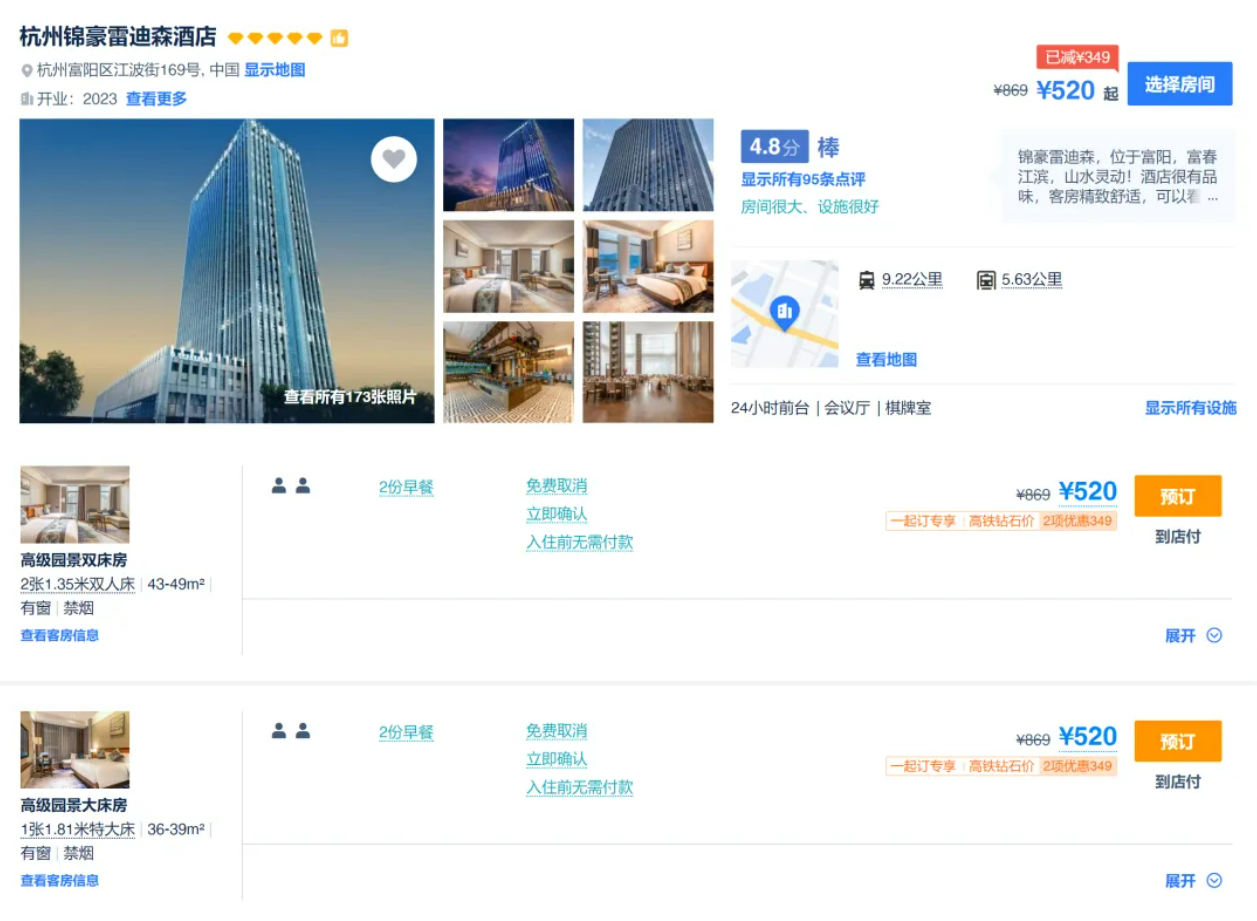The height and width of the screenshot is (921, 1257).
Task: Click guest occupancy icon for 高级园景大床房
Action: pos(291,731)
